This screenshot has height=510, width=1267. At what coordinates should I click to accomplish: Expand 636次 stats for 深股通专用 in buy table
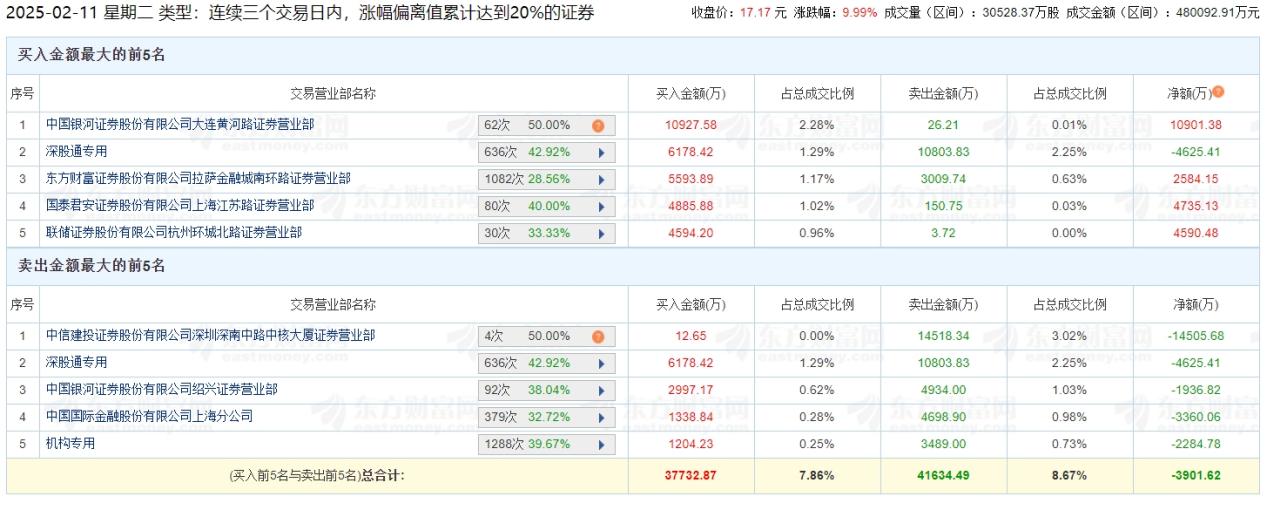point(602,153)
